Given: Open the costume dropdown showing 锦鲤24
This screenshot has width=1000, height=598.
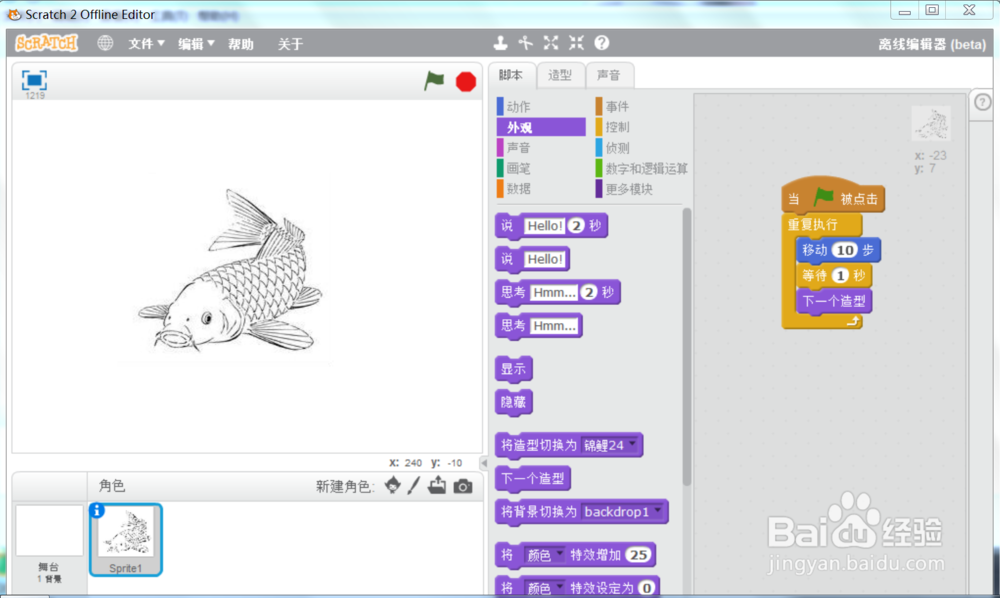Looking at the screenshot, I should (632, 444).
